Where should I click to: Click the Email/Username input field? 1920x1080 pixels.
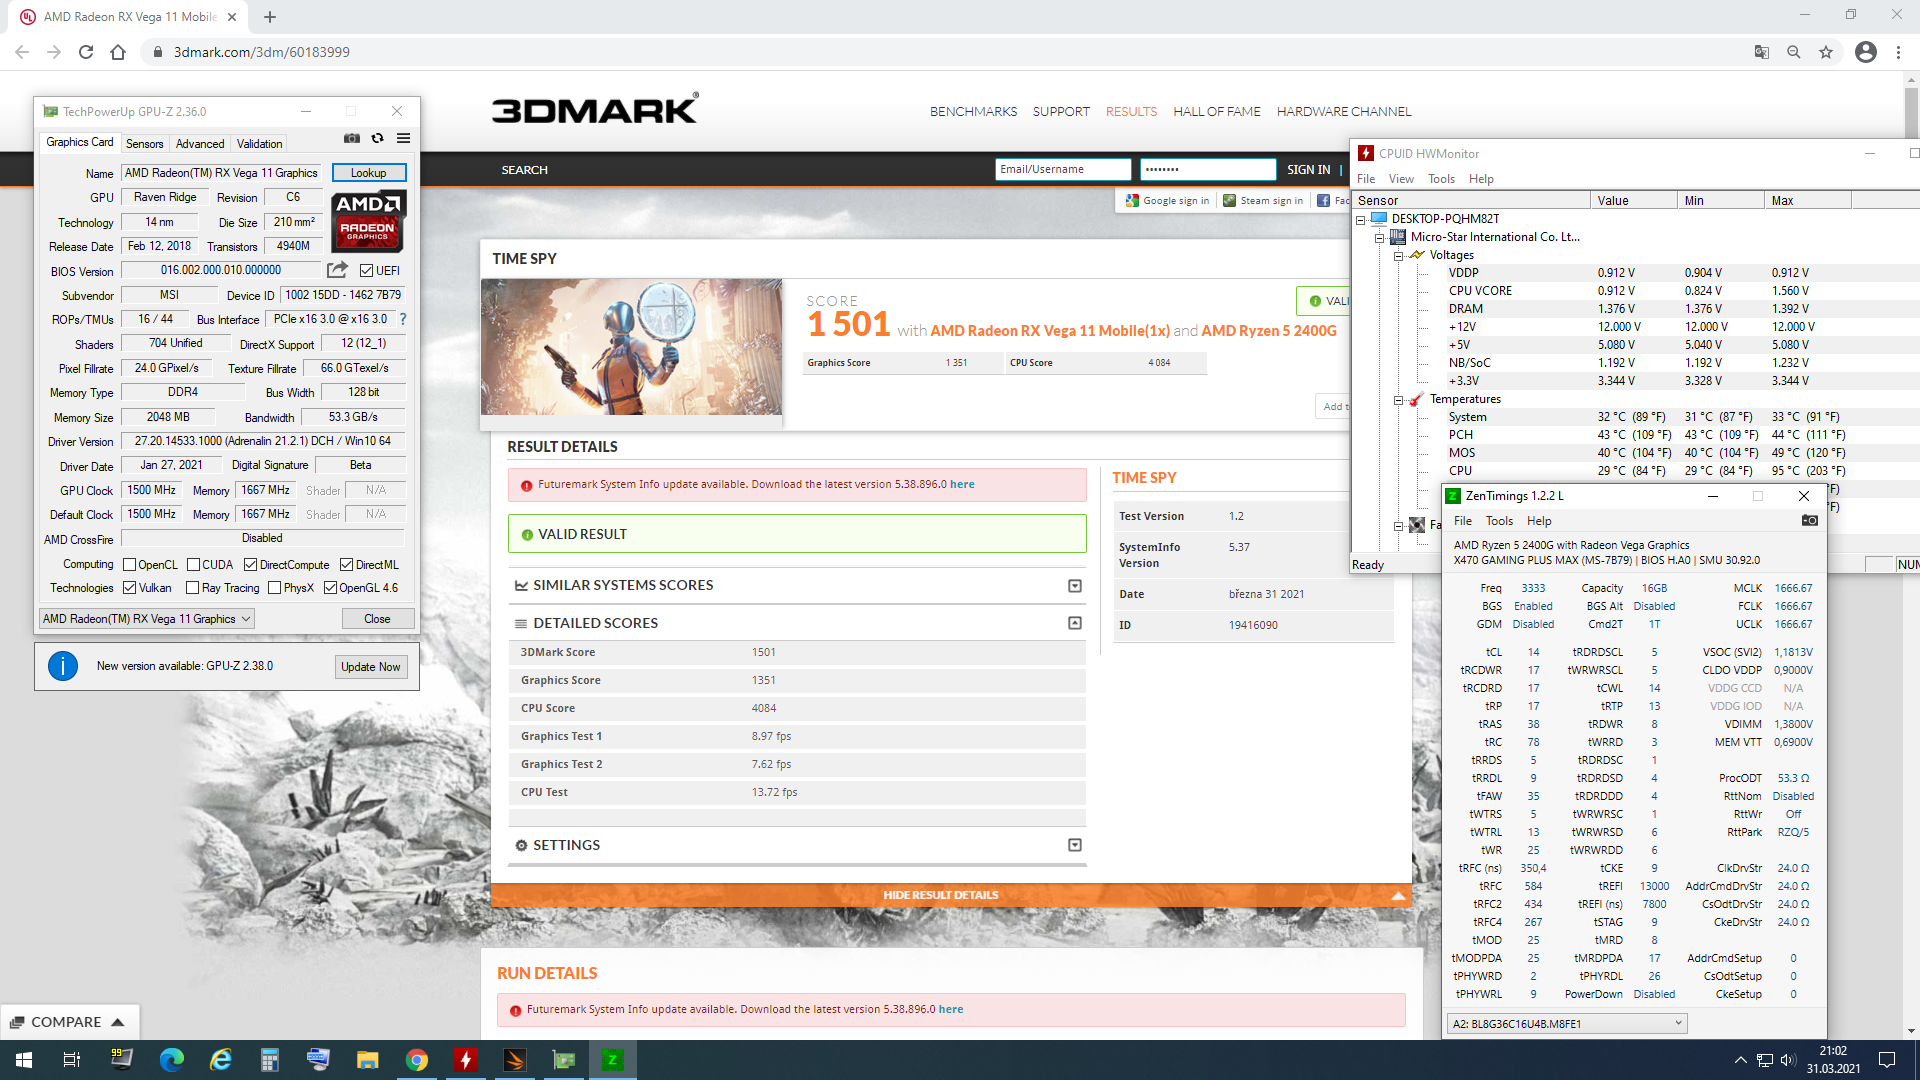pyautogui.click(x=1063, y=169)
